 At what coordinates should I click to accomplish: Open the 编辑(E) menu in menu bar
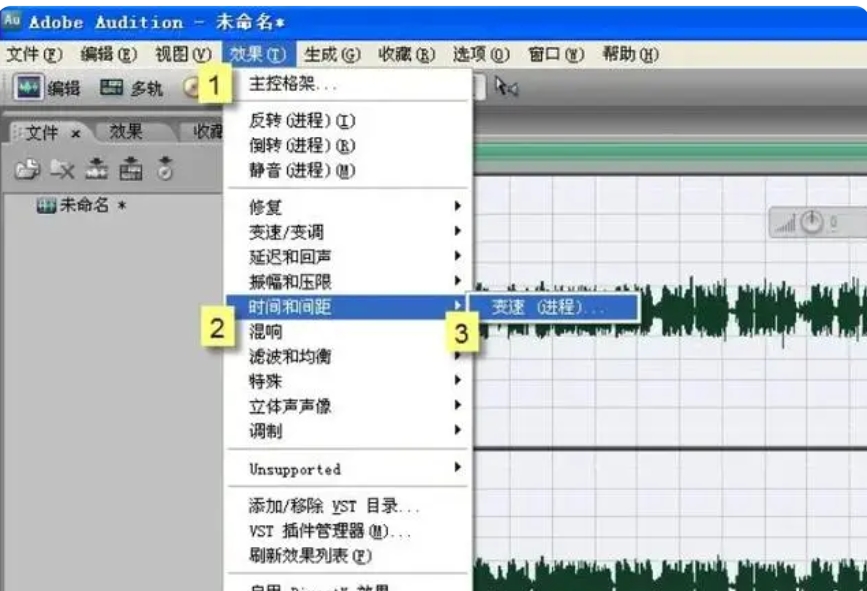tap(108, 54)
